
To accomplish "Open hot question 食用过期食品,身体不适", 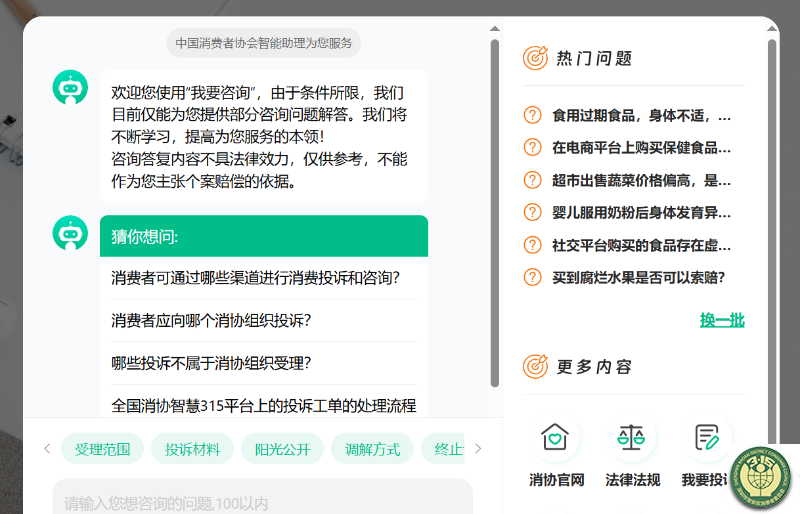I will pos(641,115).
